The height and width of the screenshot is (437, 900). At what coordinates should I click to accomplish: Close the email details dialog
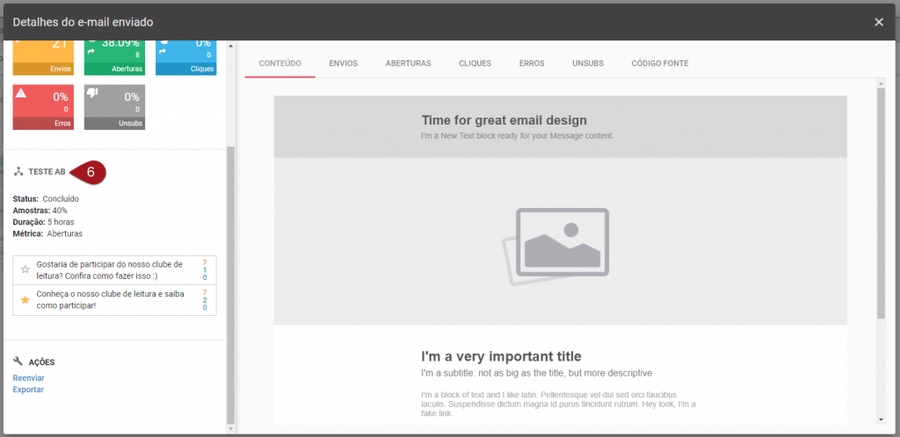[x=879, y=22]
